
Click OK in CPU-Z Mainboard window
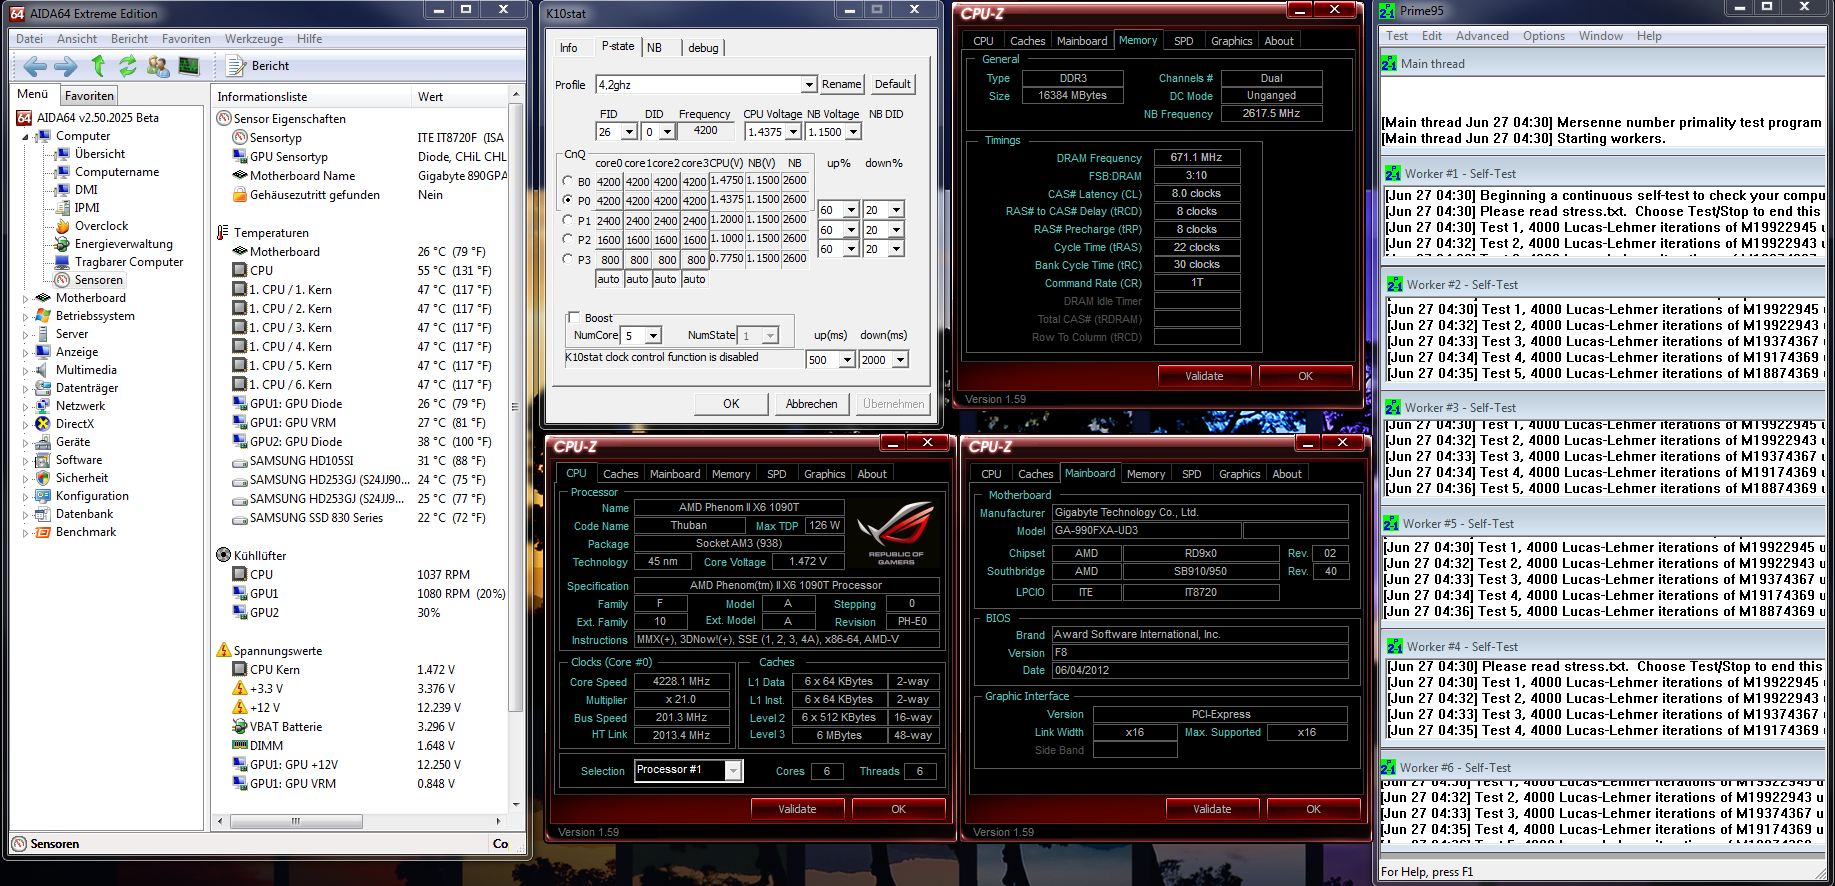point(1313,809)
